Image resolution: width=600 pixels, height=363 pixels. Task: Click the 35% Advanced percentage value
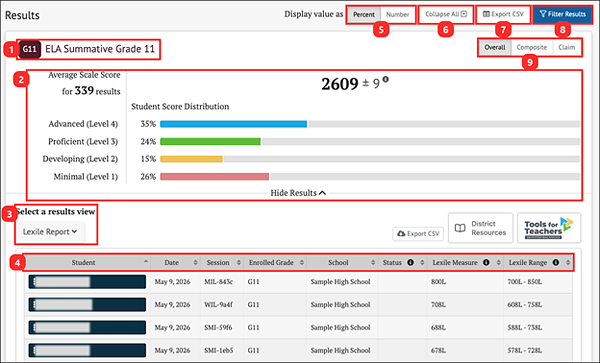click(148, 124)
